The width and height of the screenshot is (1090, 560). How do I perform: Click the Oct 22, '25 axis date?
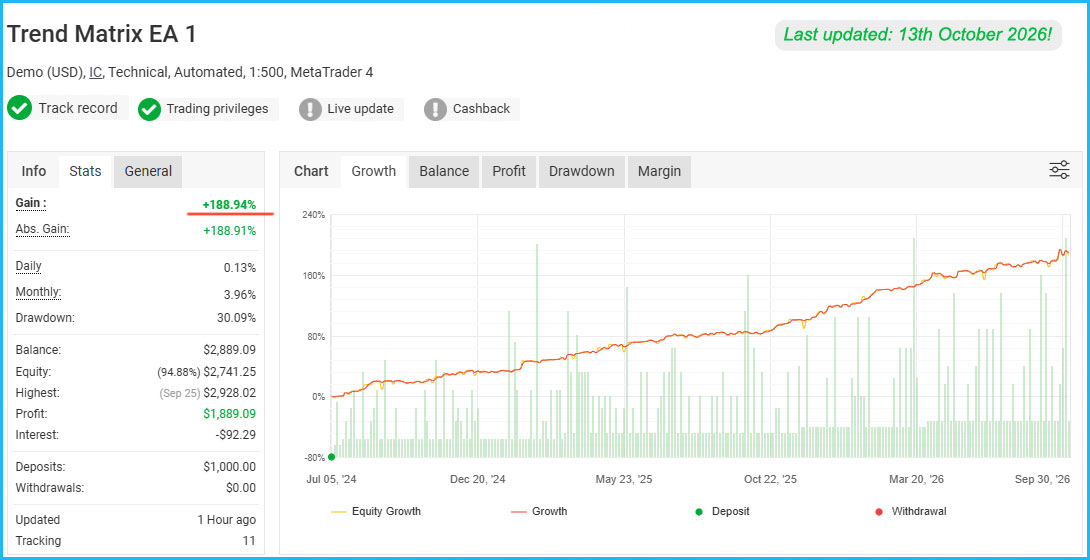770,479
